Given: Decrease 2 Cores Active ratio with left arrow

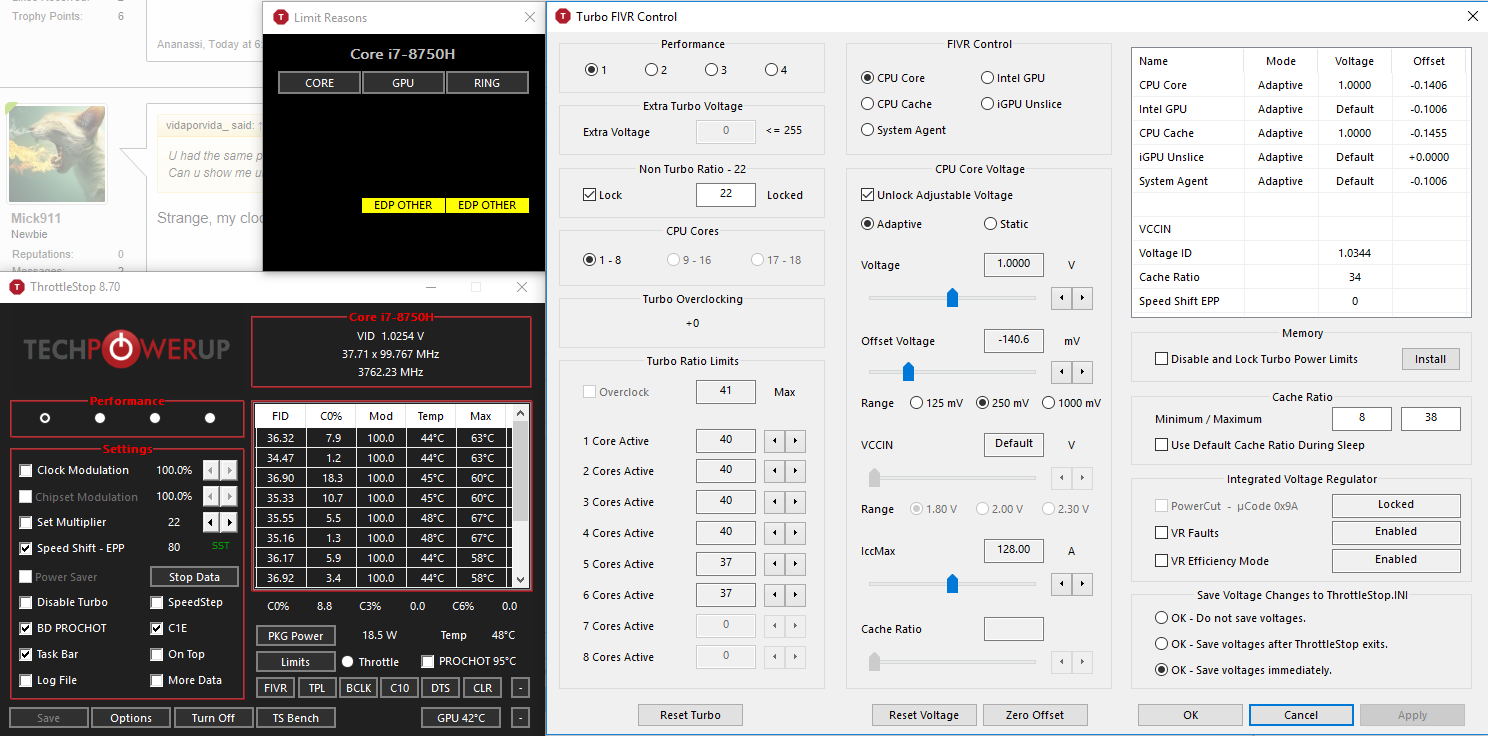Looking at the screenshot, I should point(774,471).
